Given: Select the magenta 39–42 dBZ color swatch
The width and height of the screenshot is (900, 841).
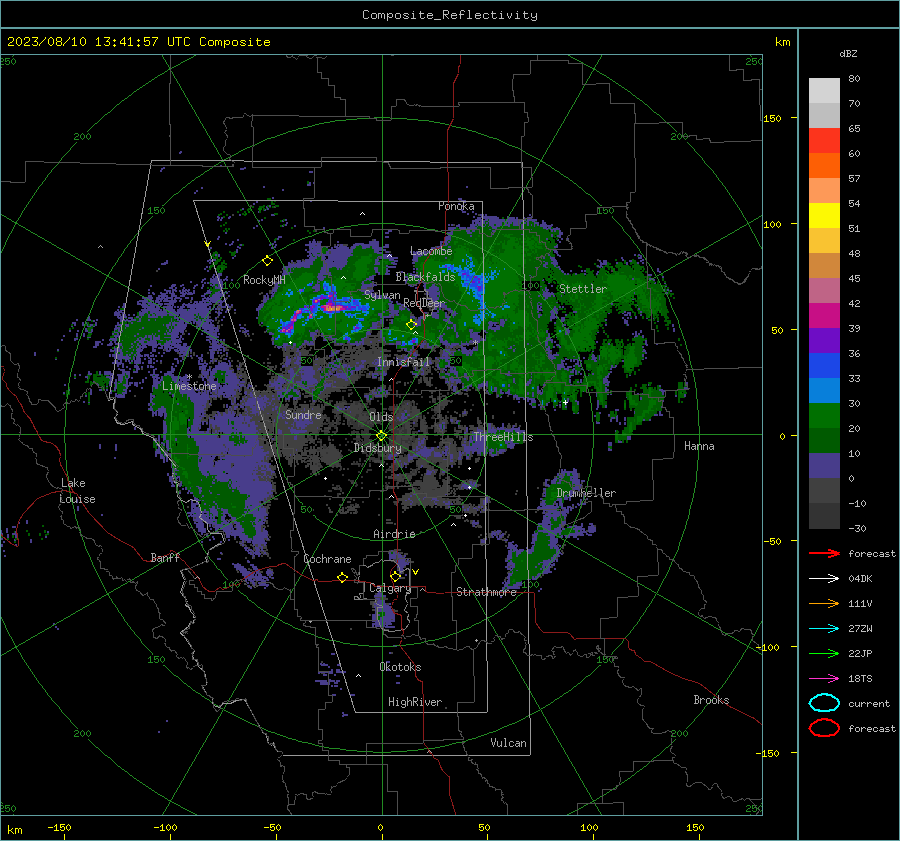Looking at the screenshot, I should (x=824, y=315).
